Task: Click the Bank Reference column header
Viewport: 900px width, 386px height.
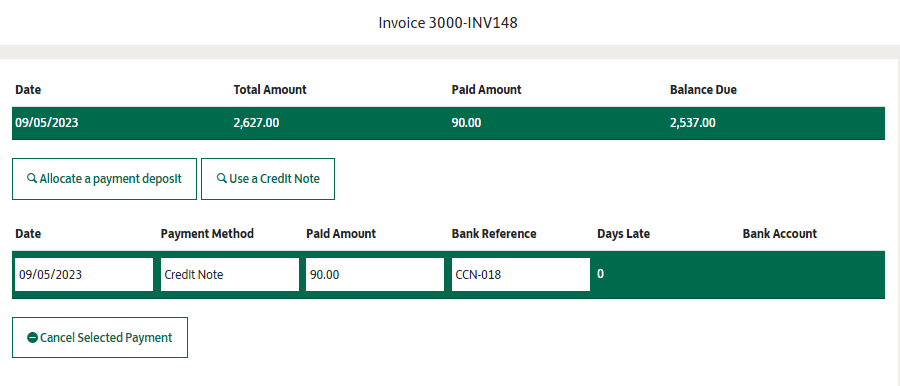Action: pyautogui.click(x=494, y=234)
